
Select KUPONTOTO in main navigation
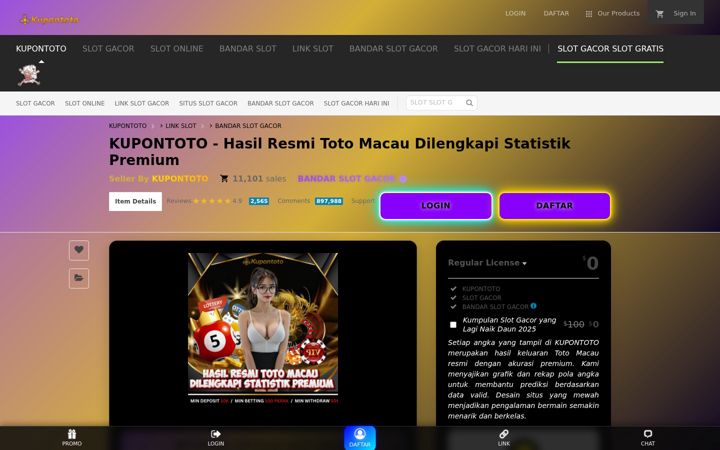coord(41,49)
